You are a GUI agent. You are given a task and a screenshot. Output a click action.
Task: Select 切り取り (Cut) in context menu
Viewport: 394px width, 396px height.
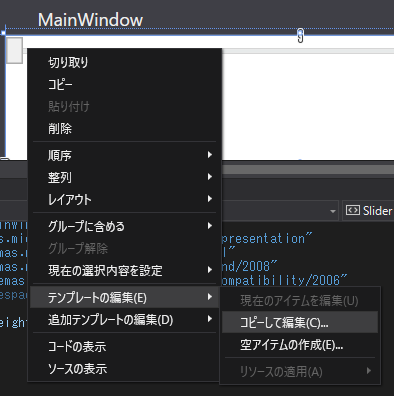125,62
